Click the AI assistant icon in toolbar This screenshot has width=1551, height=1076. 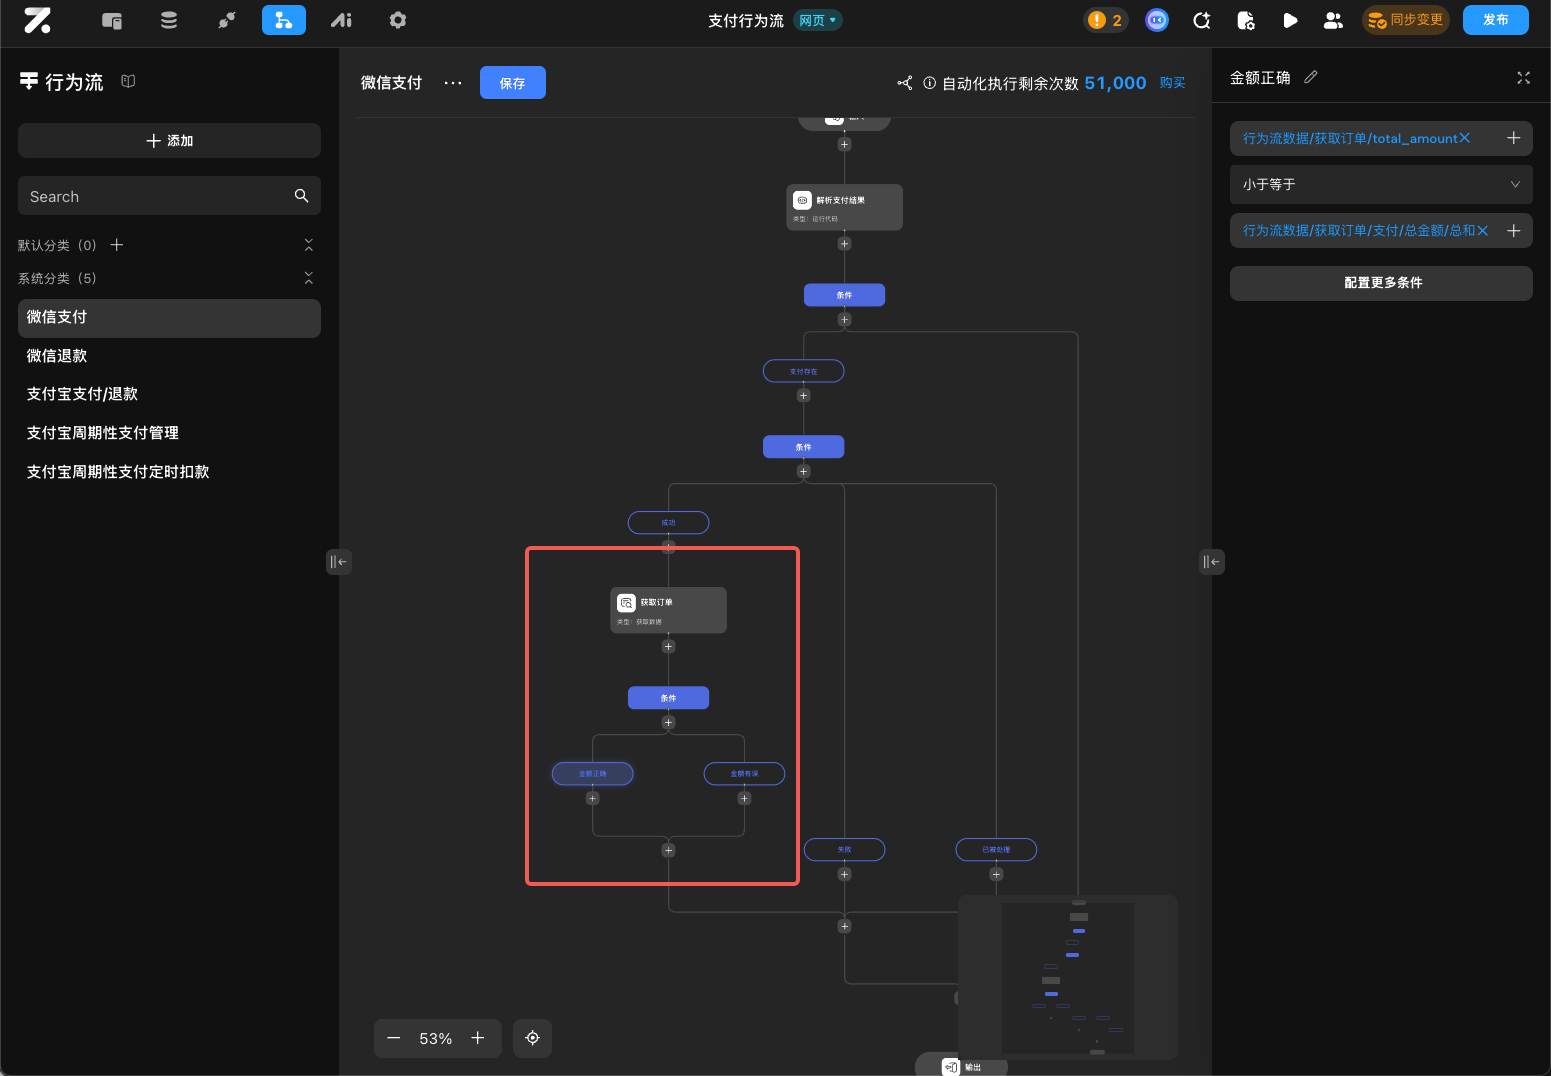tap(341, 20)
